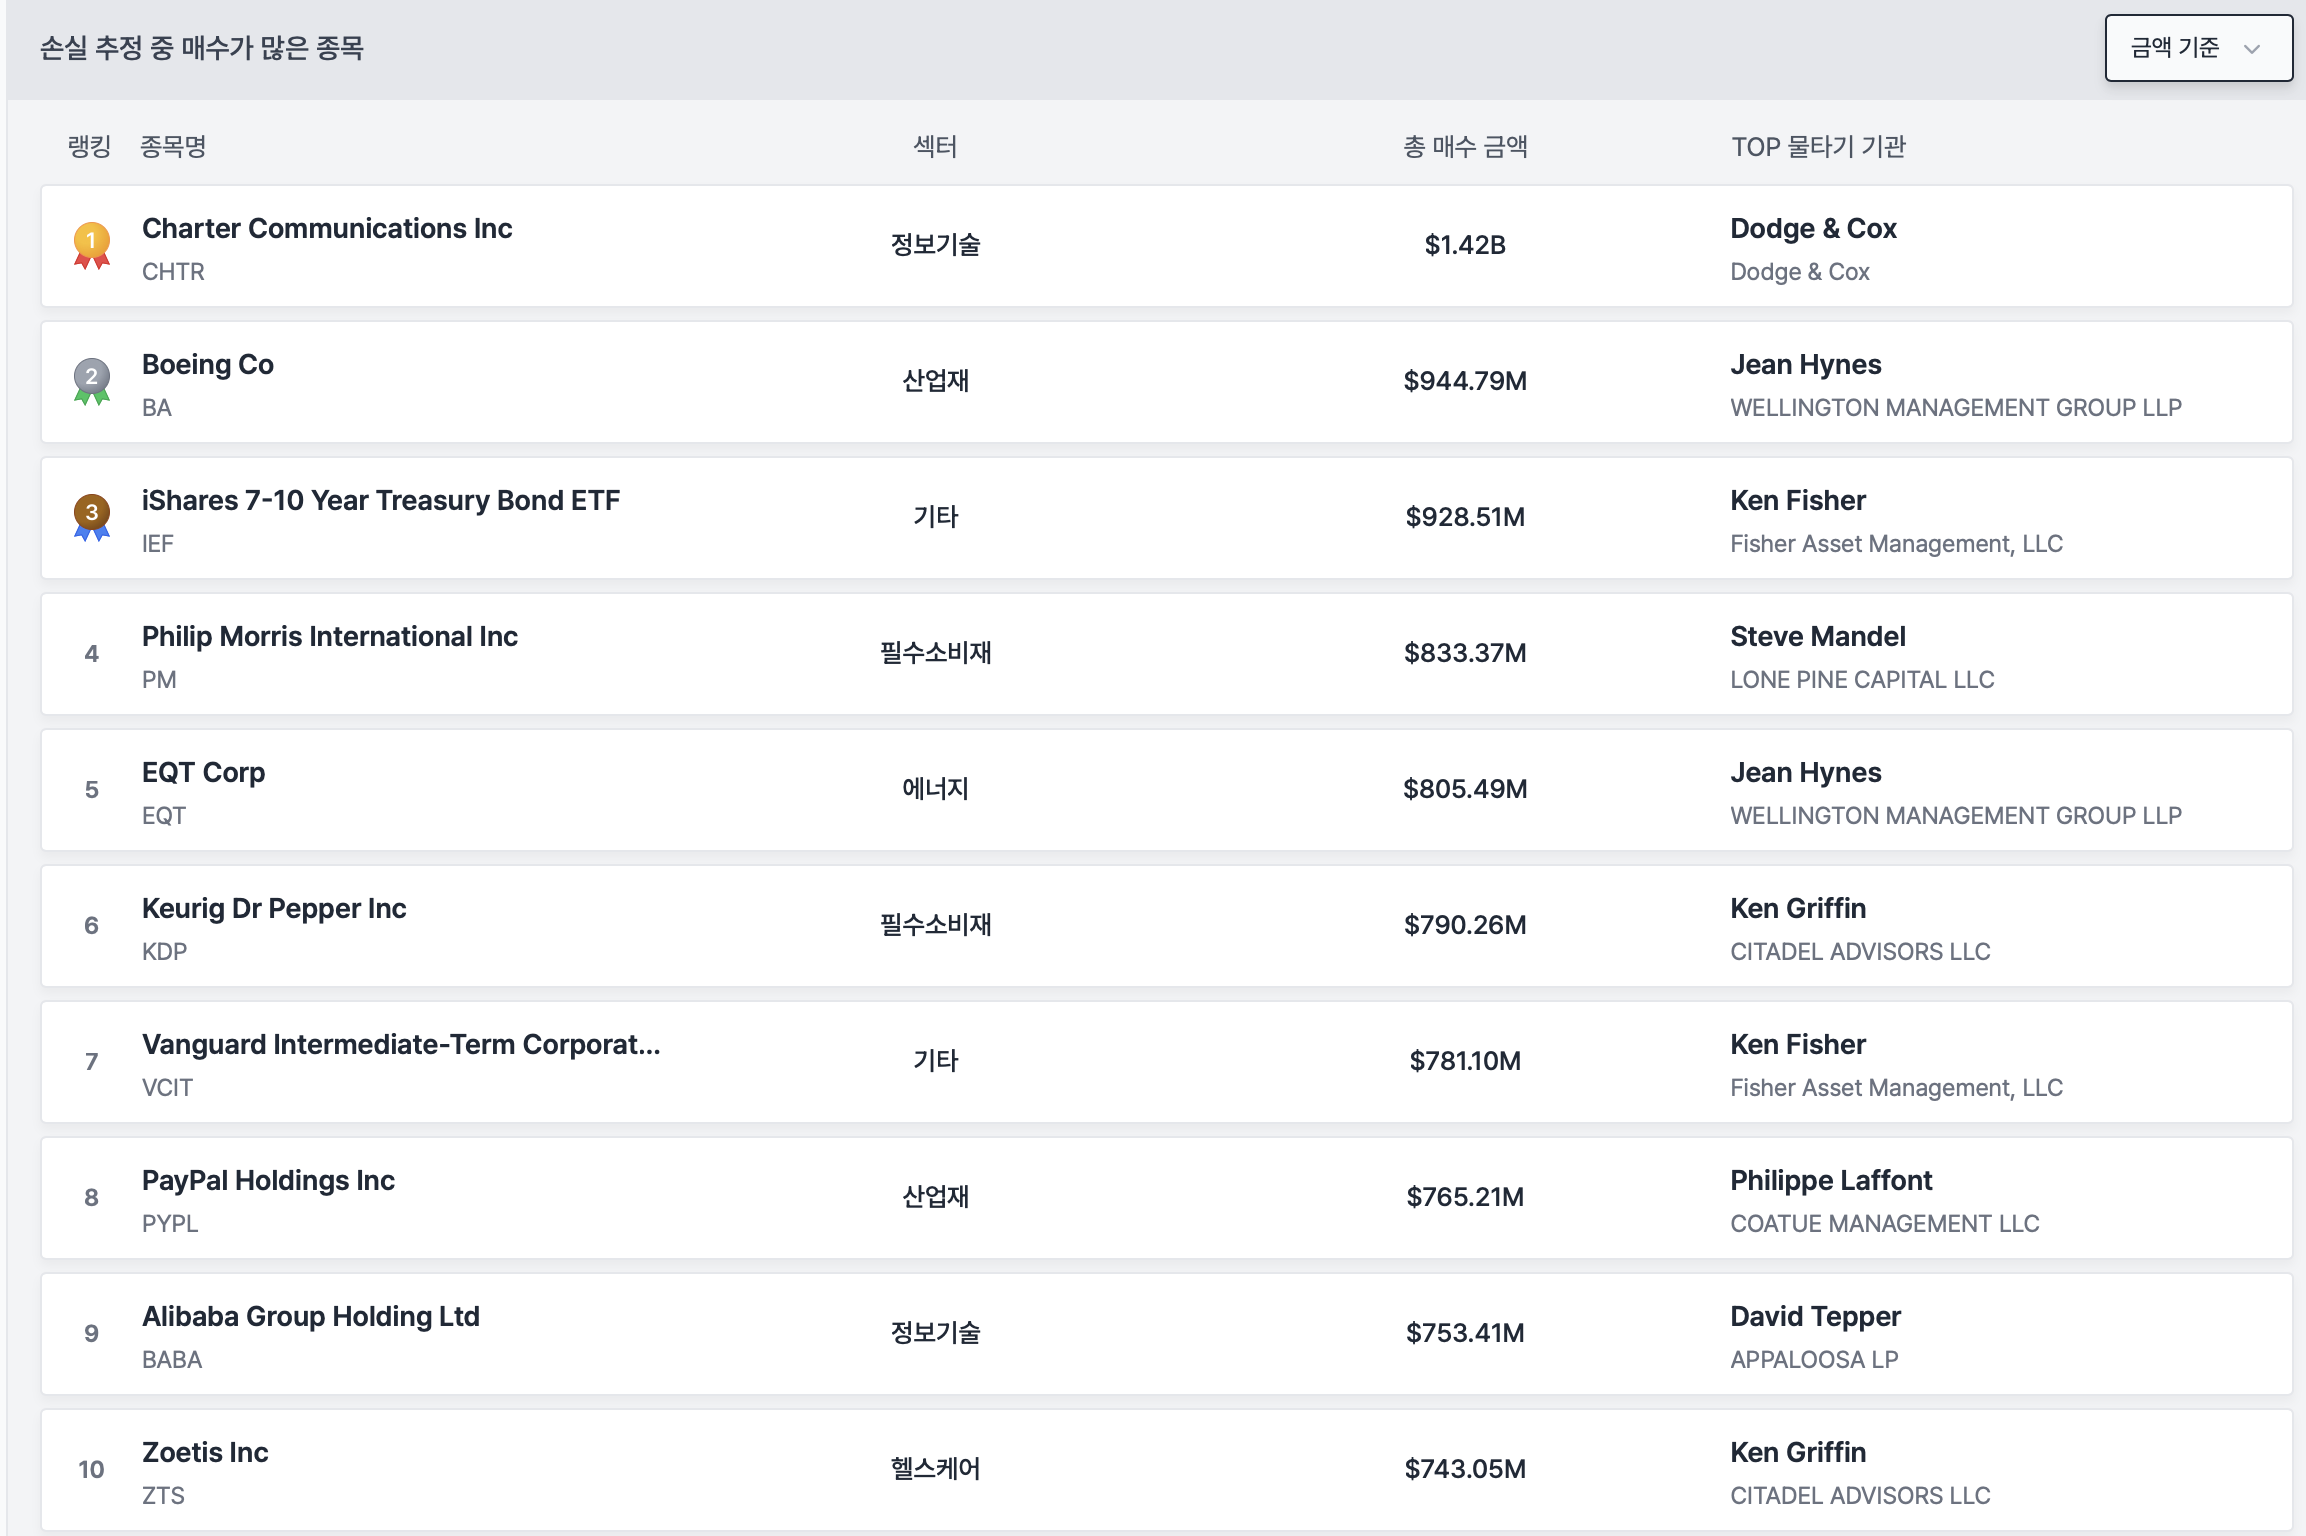Open Charter Communications Inc stock row

tap(326, 229)
